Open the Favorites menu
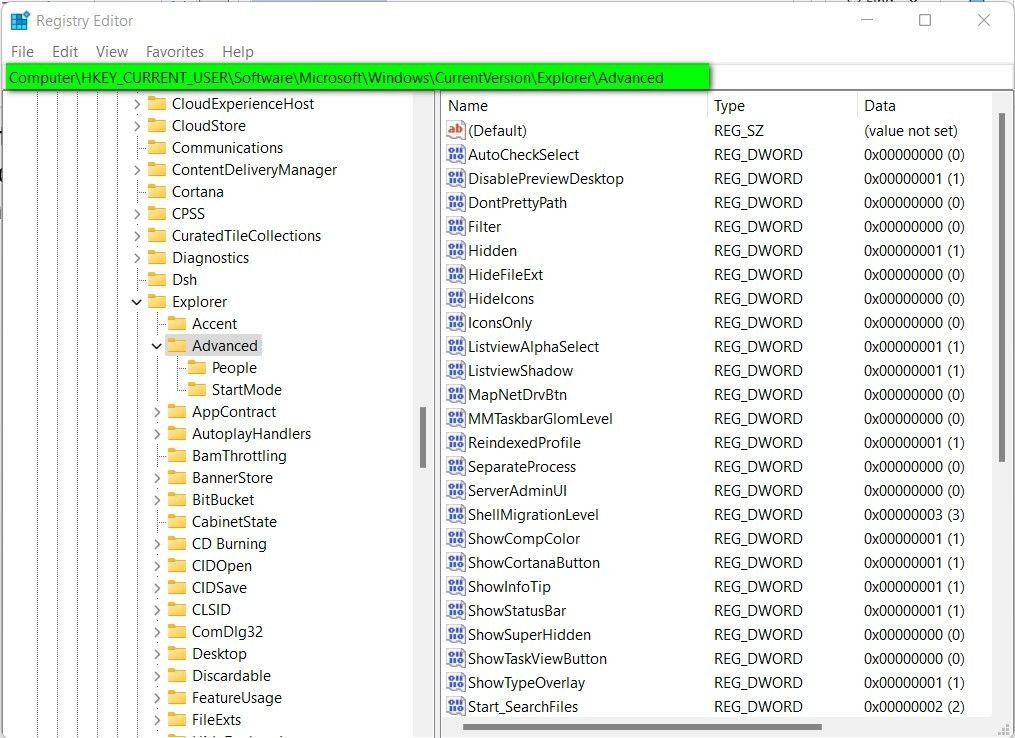 175,52
